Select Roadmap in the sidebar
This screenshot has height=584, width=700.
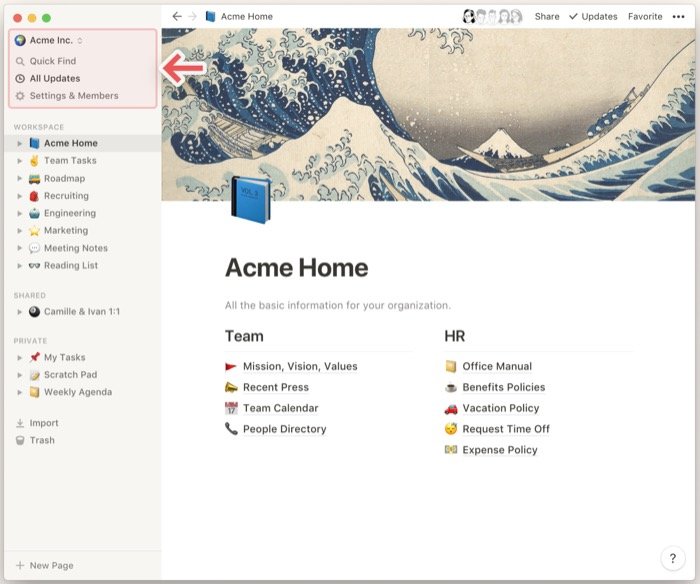(x=64, y=178)
